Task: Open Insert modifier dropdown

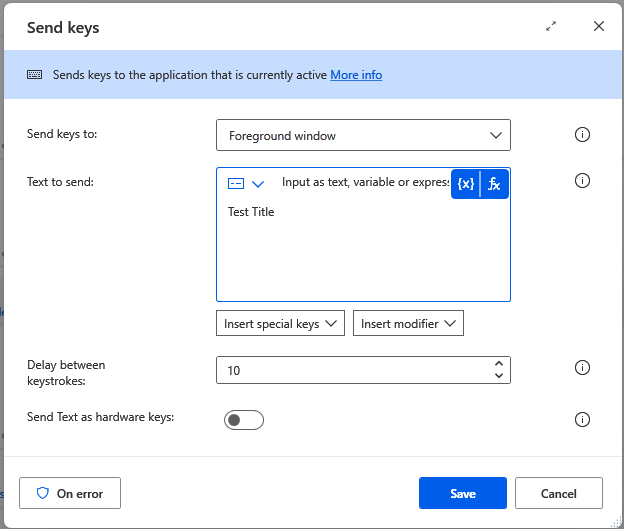Action: coord(408,323)
